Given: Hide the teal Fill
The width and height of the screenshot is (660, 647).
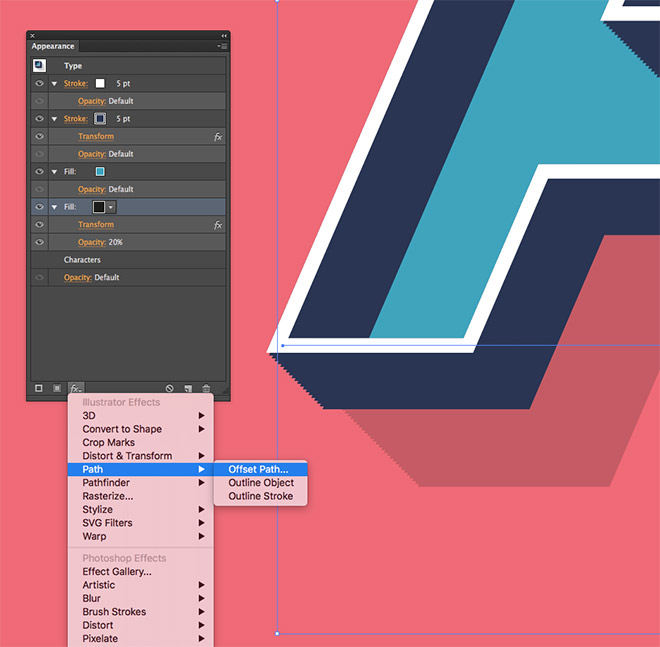Looking at the screenshot, I should (x=40, y=172).
